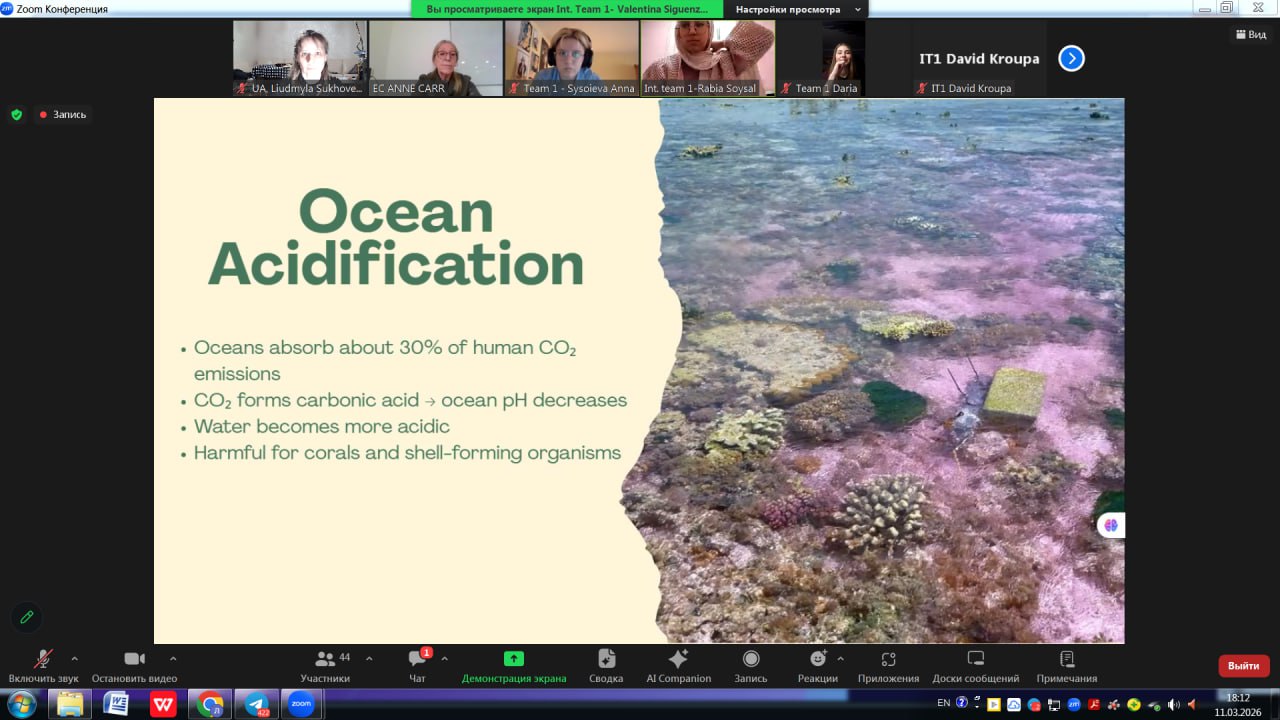This screenshot has width=1280, height=720.
Task: Open Reactions emoji menu
Action: pyautogui.click(x=818, y=659)
